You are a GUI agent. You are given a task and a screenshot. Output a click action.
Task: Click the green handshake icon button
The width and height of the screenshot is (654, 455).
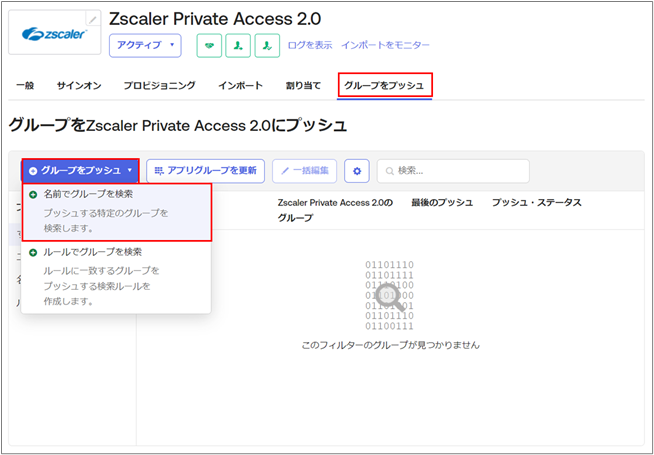point(209,45)
